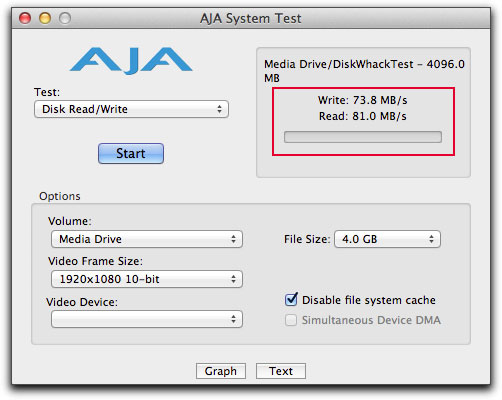Screen dimensions: 502x400
Task: Uncheck Disable file system cache
Action: point(291,299)
